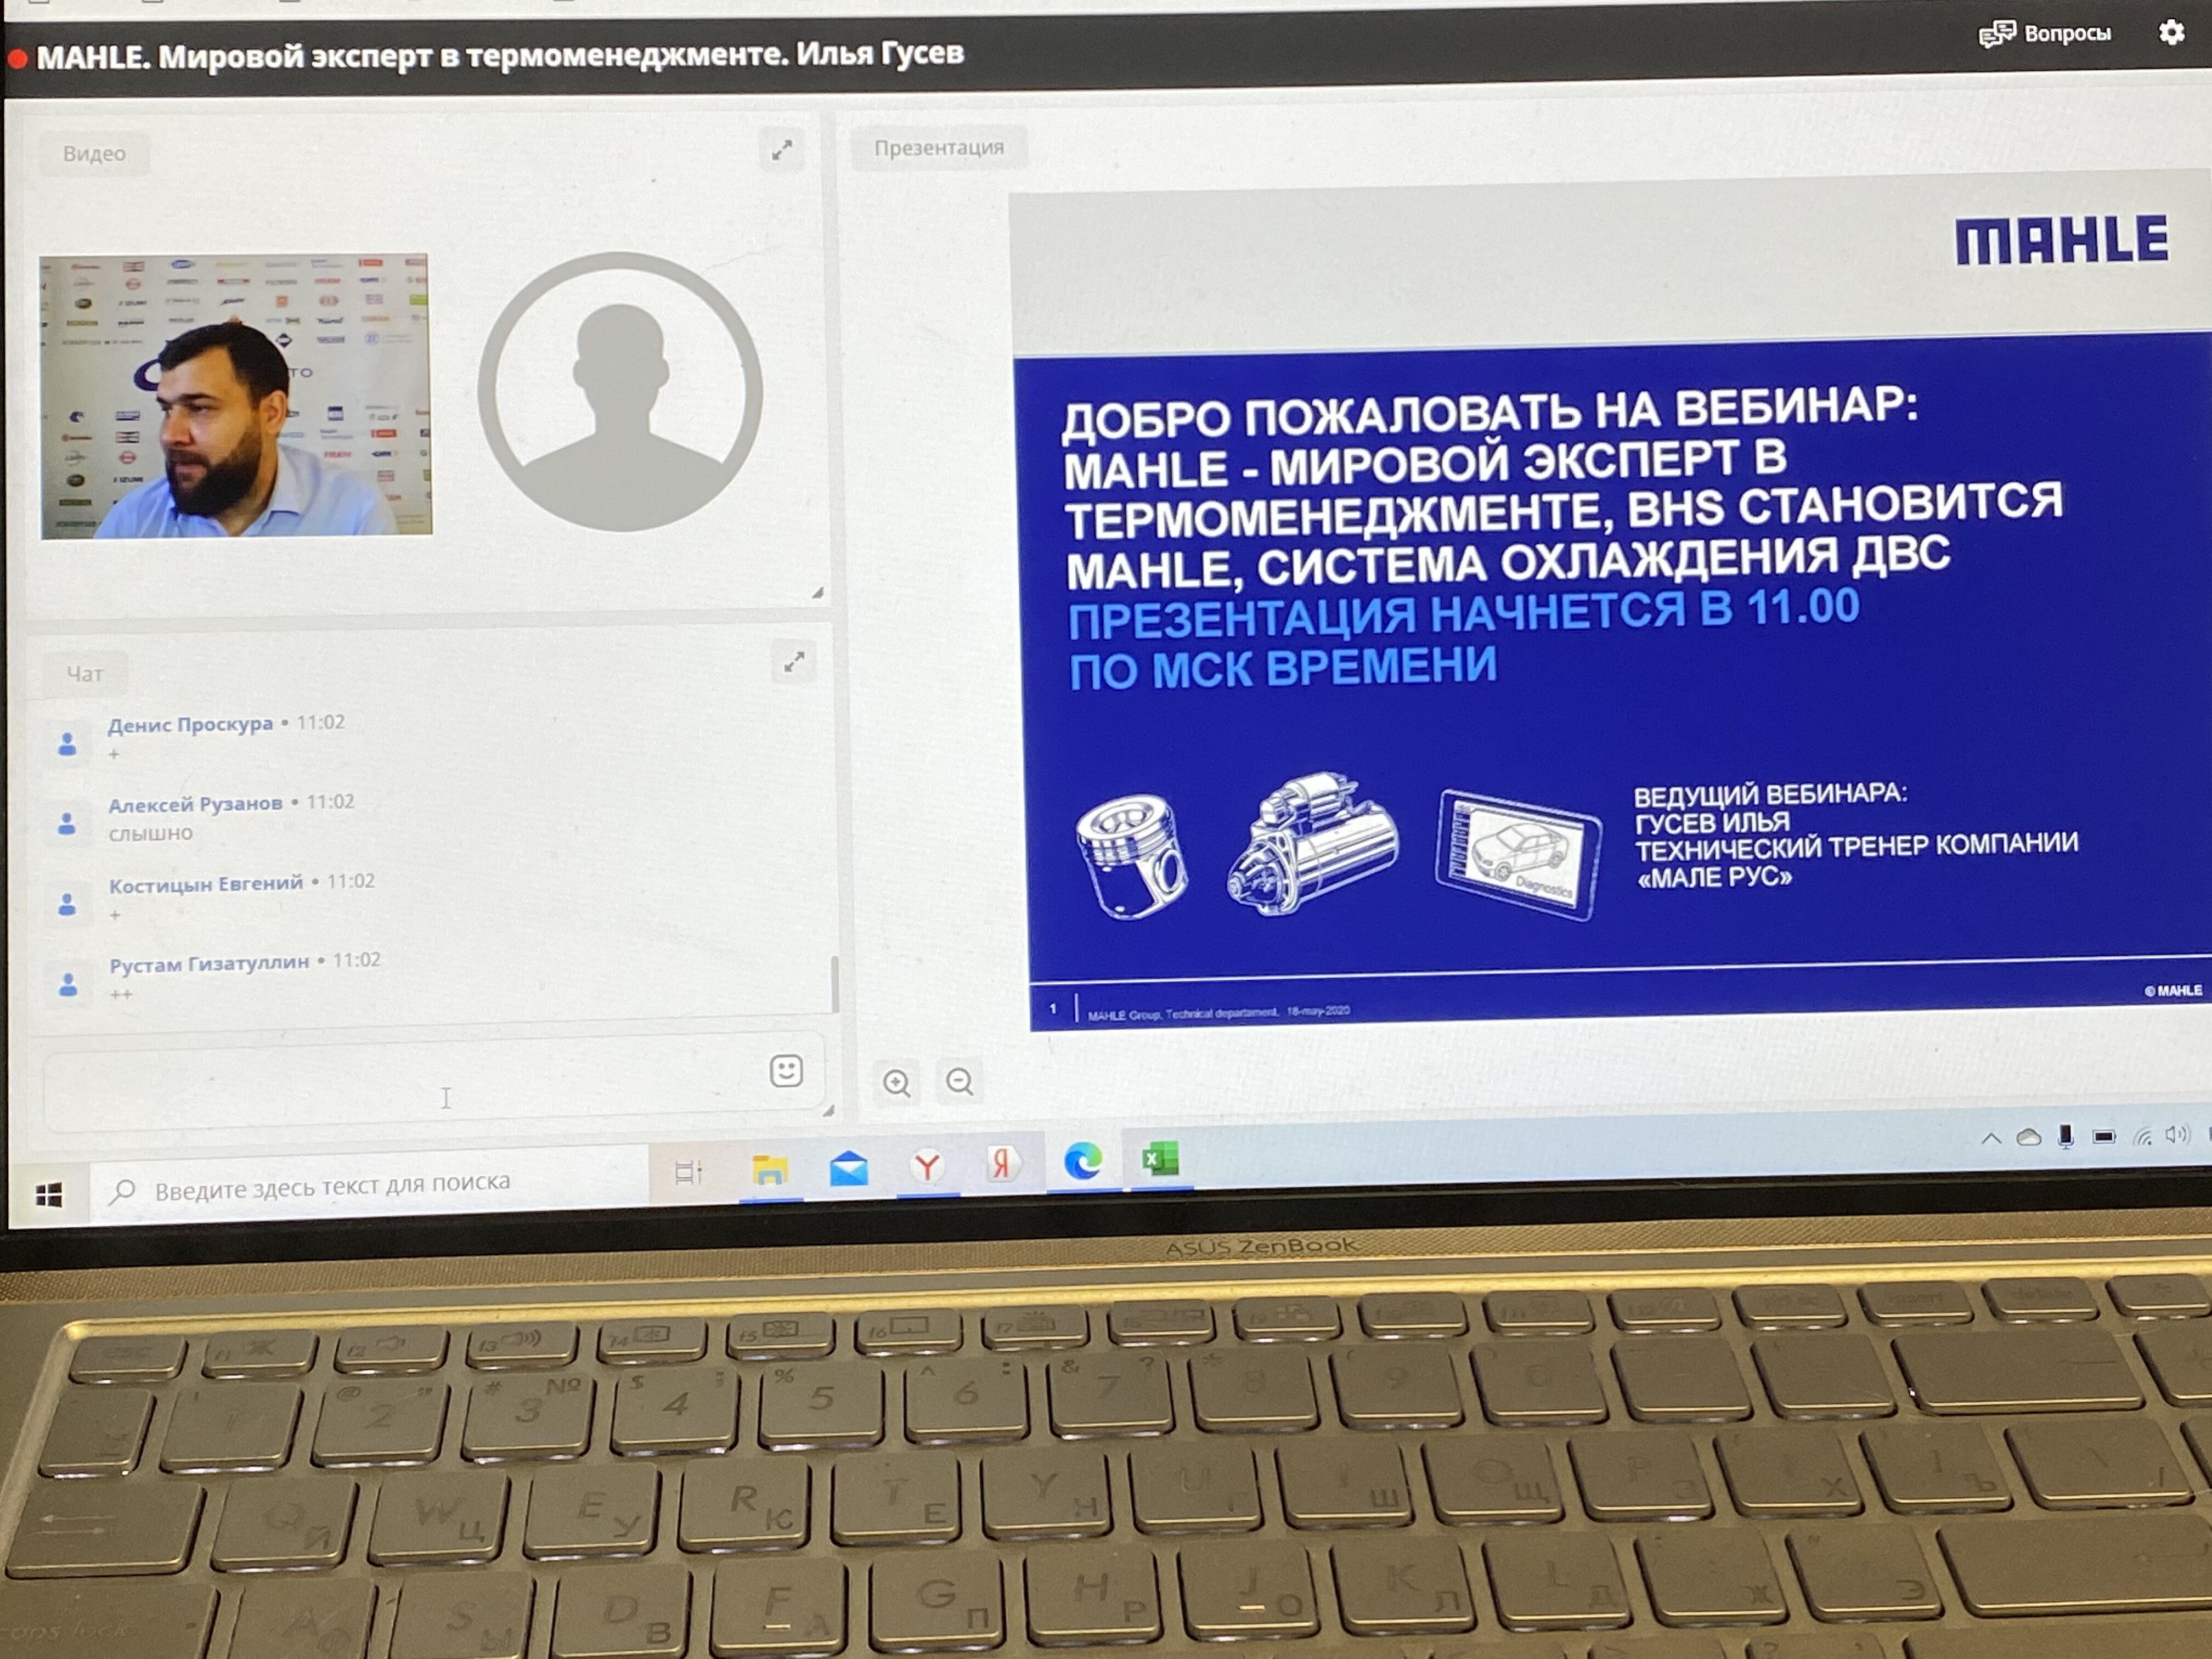Click the OneDrive cloud tray icon
This screenshot has height=1659, width=2212.
coord(2028,1136)
